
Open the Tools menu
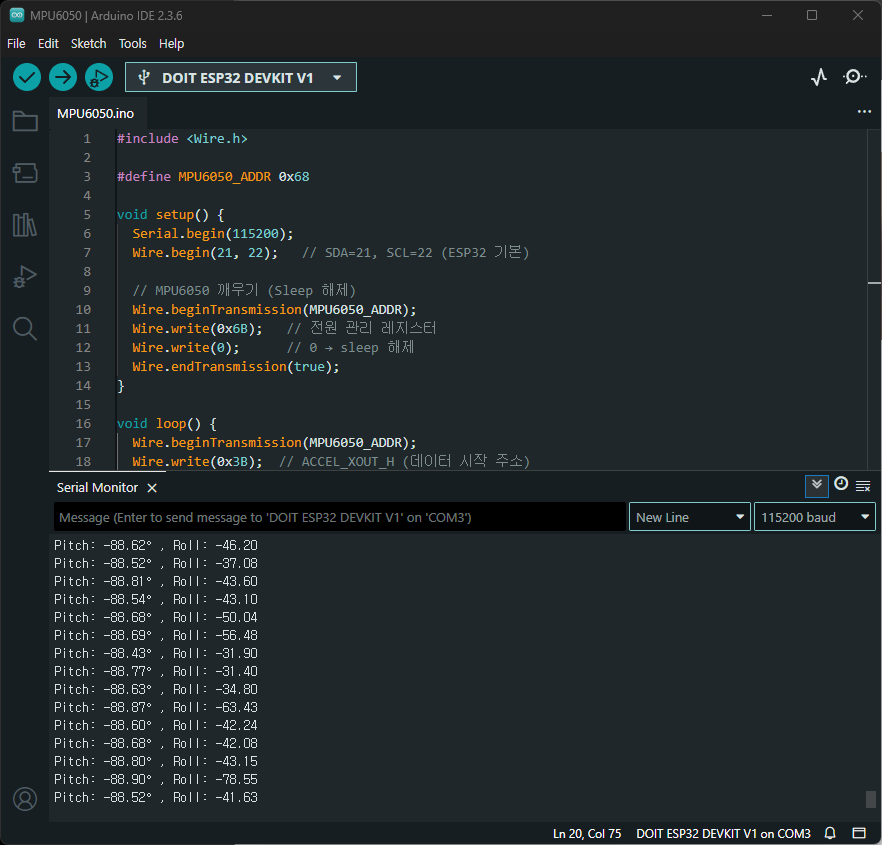(x=133, y=43)
